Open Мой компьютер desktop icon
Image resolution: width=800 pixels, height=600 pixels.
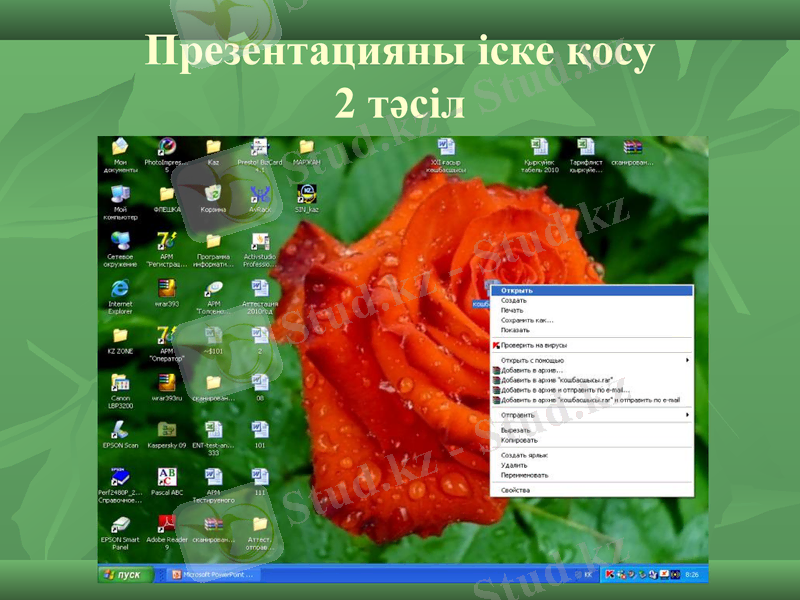[120, 194]
